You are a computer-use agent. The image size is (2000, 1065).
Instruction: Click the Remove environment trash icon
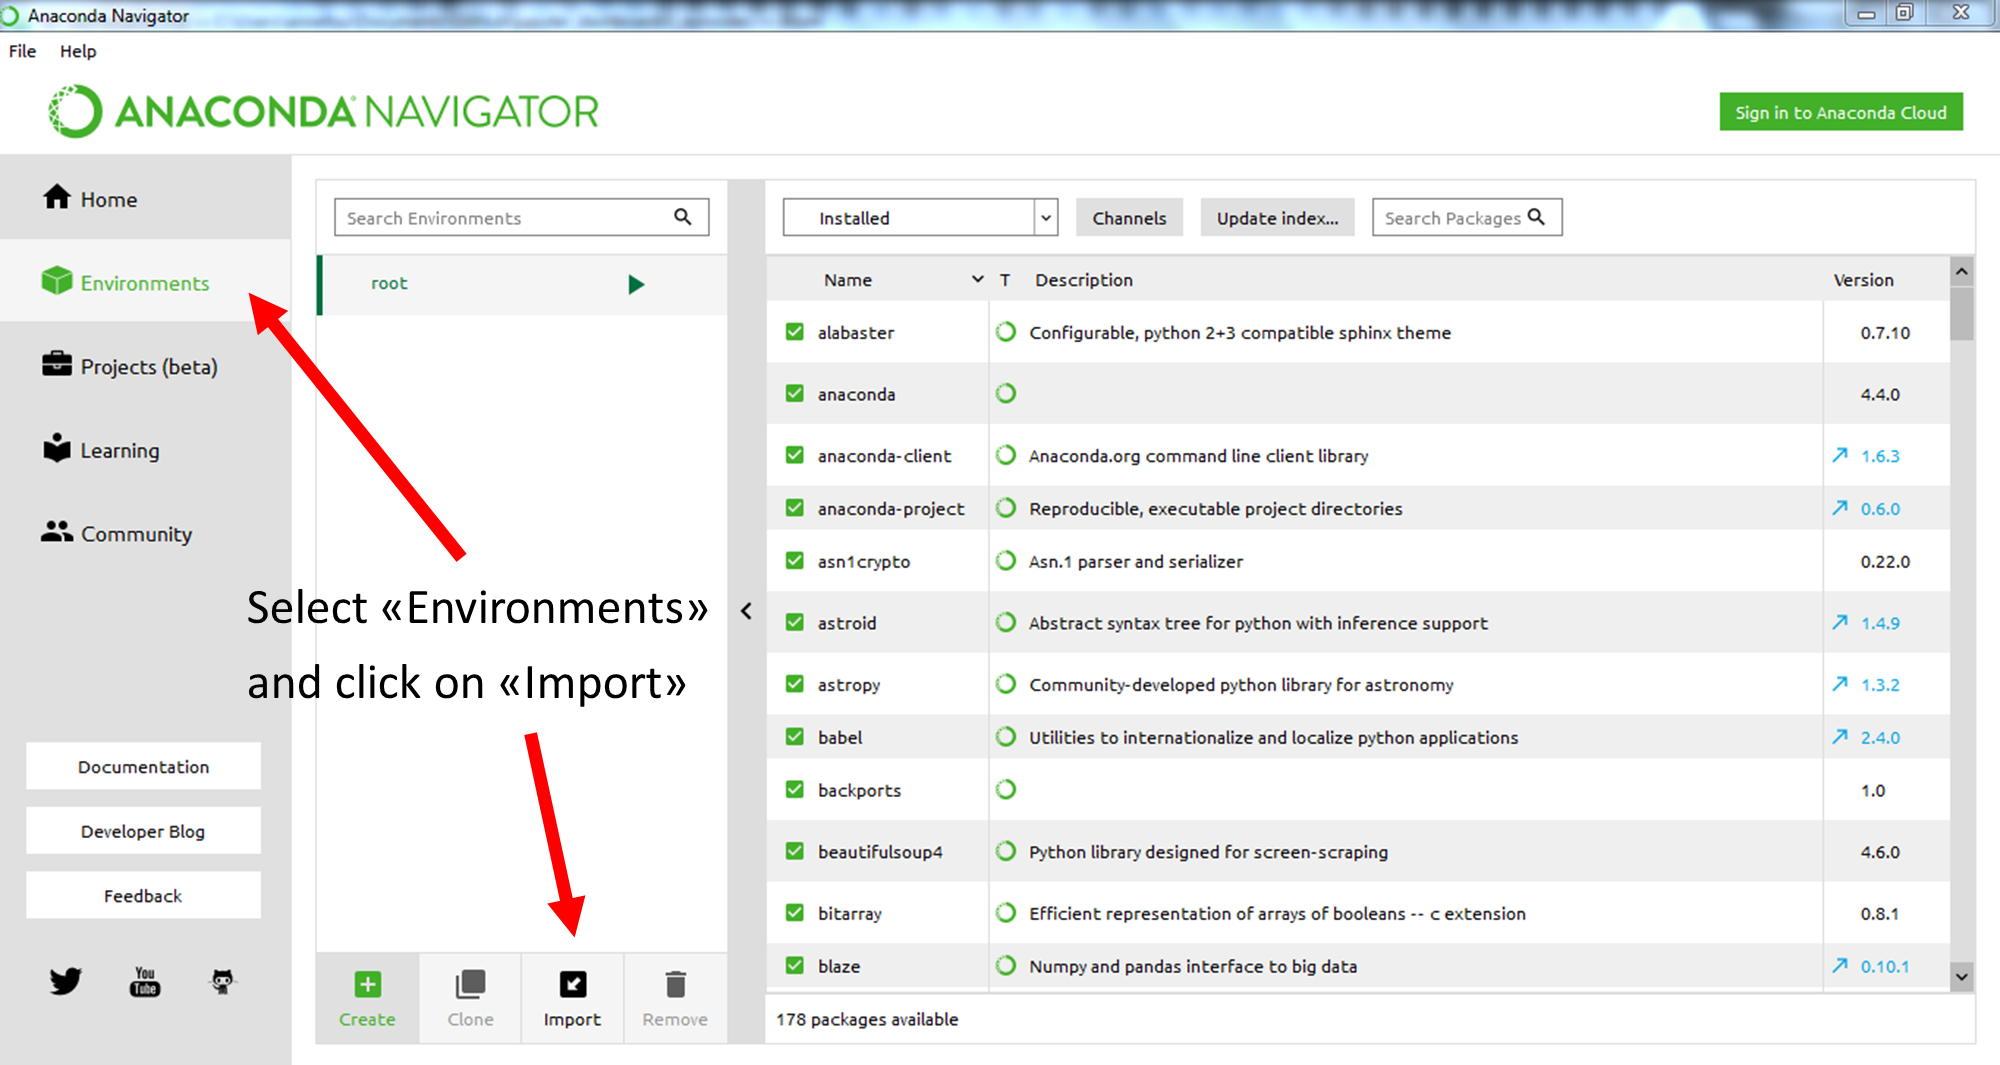pos(676,985)
